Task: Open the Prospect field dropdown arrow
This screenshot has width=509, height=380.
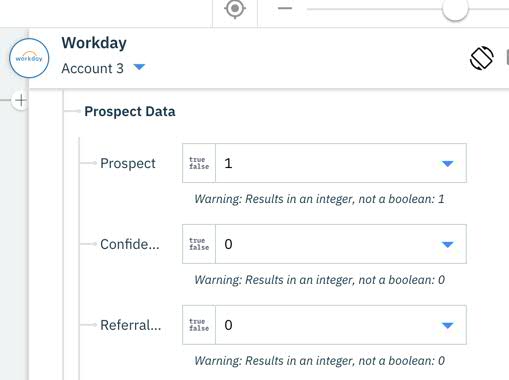Action: [x=447, y=164]
